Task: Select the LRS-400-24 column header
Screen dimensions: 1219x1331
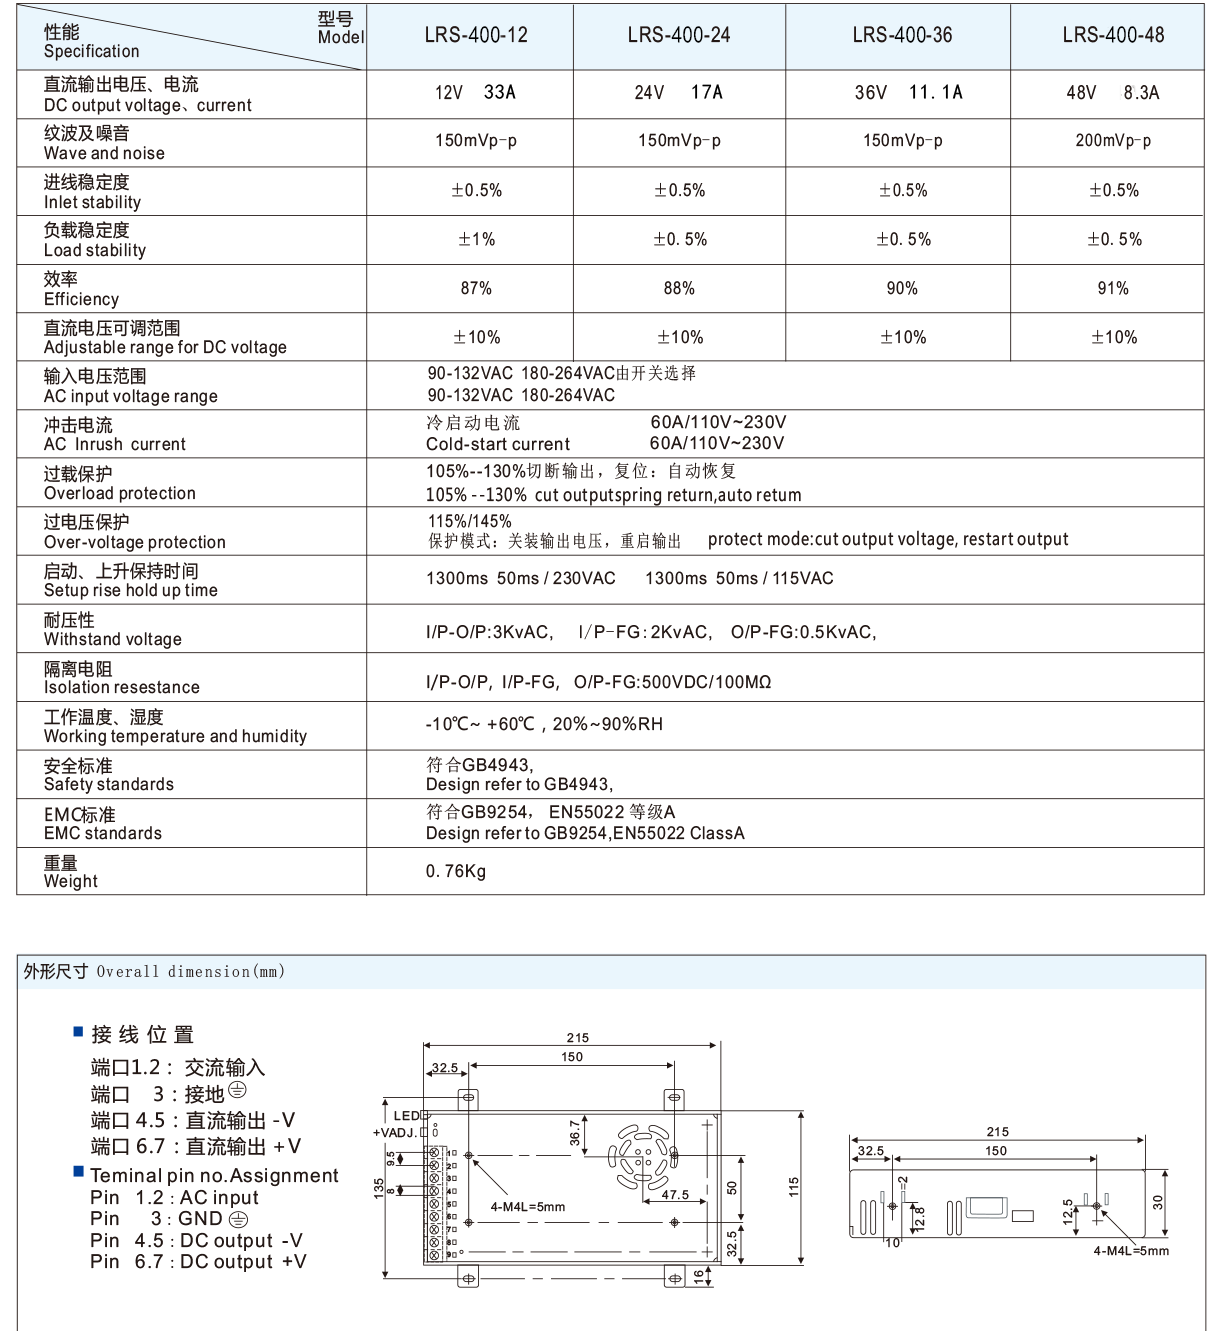Action: (678, 36)
